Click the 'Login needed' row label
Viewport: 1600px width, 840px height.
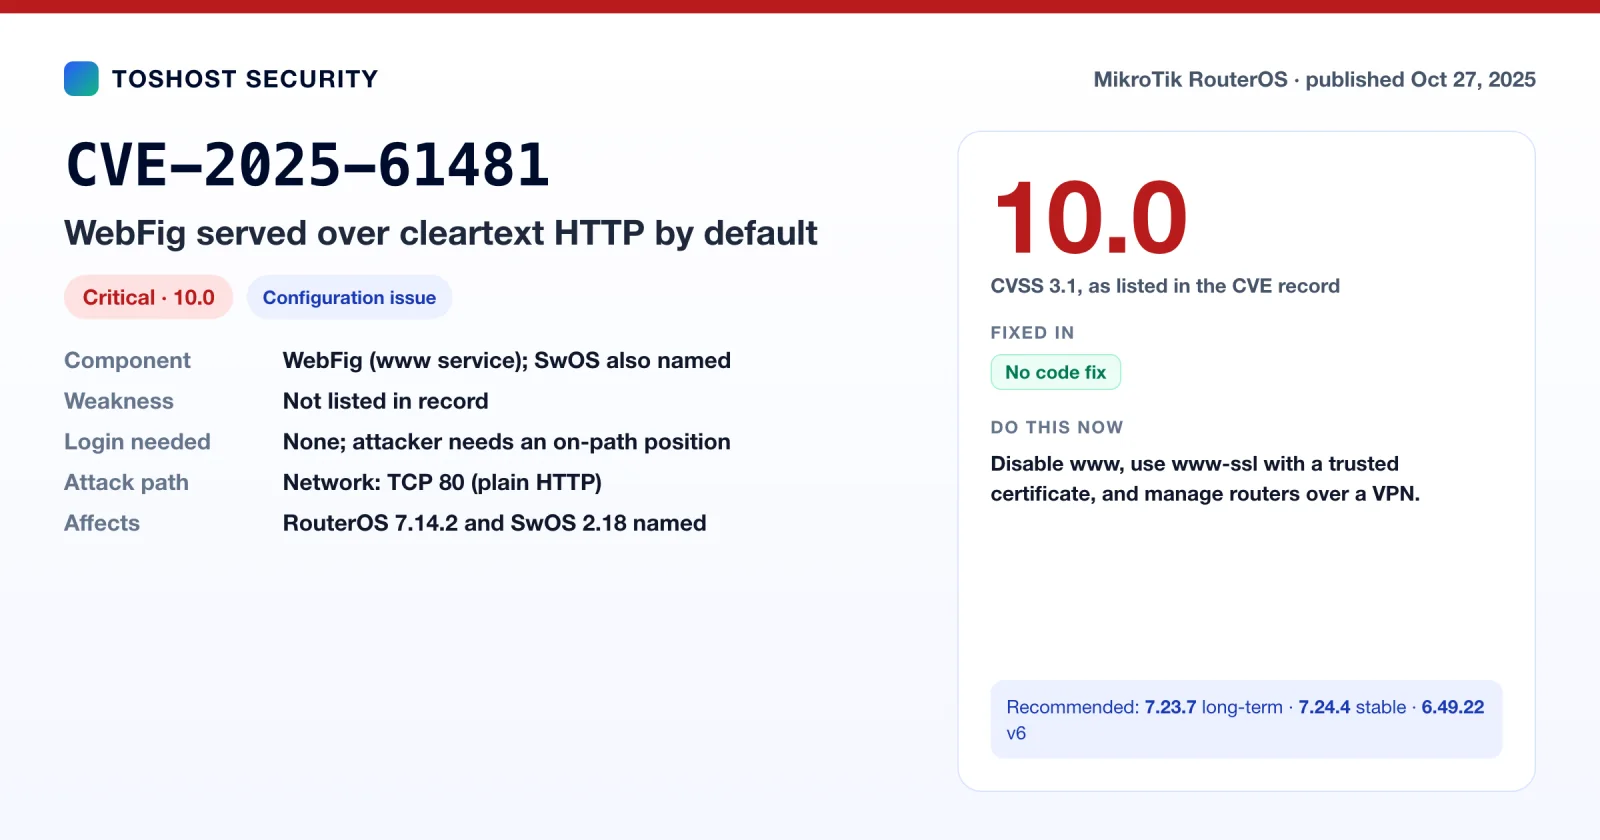pos(137,442)
